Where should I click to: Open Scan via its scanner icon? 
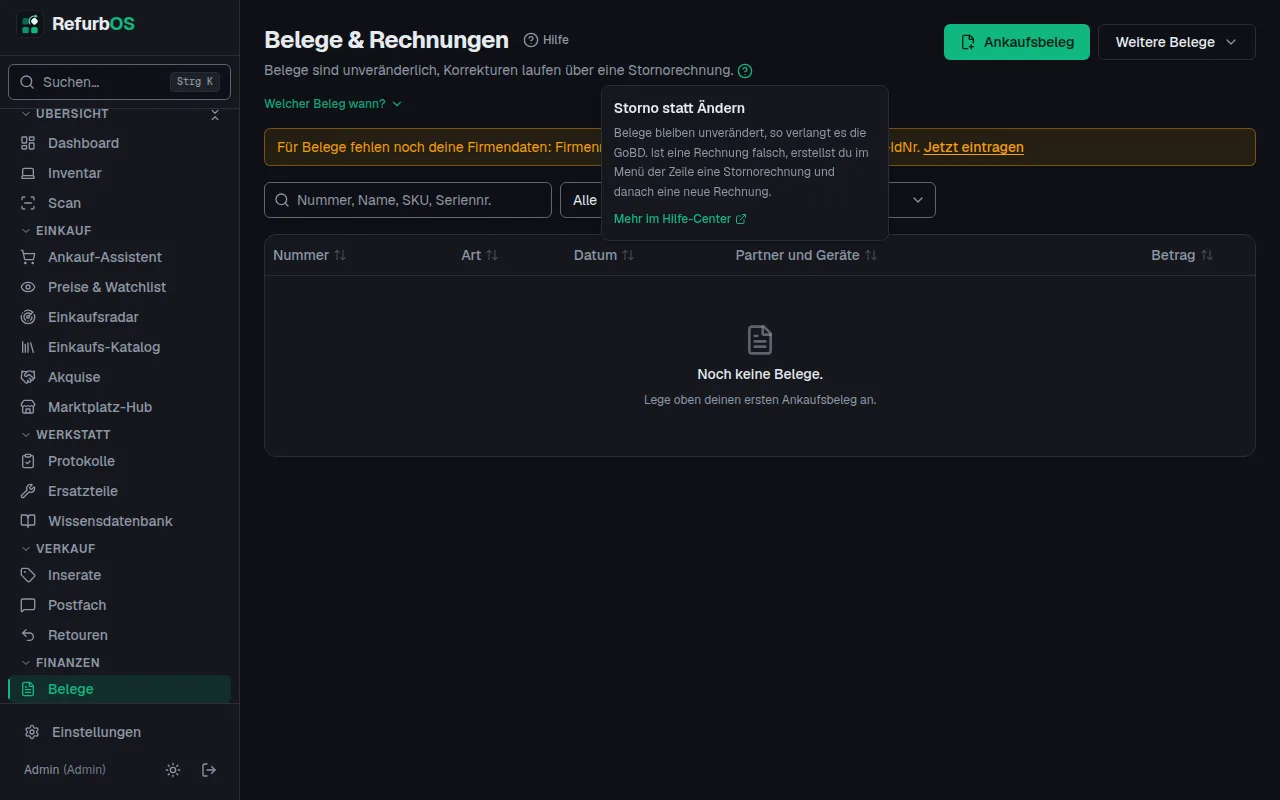(28, 203)
